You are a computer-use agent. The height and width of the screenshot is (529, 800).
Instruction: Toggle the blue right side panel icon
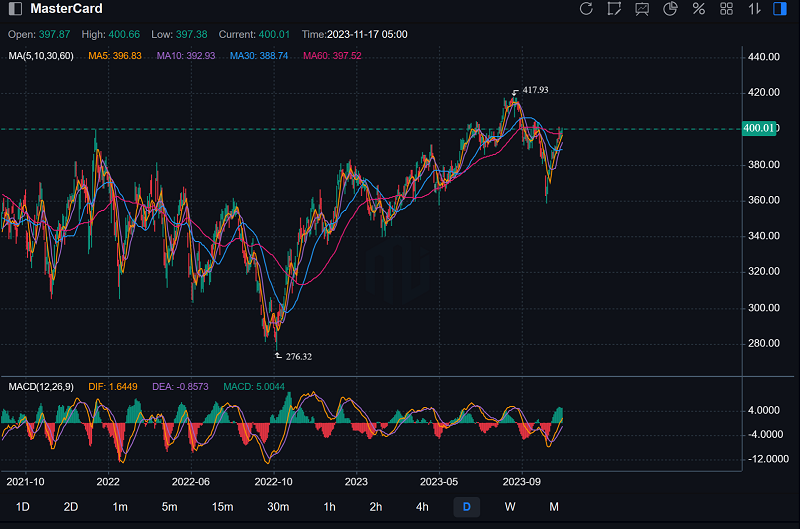pyautogui.click(x=780, y=9)
